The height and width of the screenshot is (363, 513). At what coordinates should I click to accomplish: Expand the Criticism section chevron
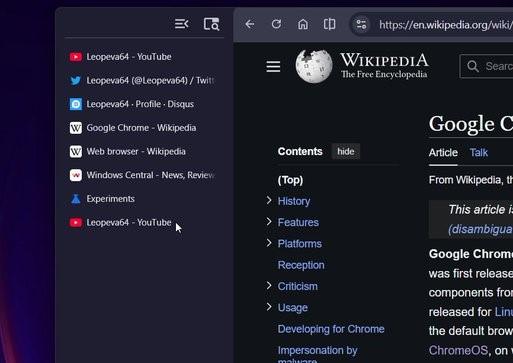[x=269, y=286]
